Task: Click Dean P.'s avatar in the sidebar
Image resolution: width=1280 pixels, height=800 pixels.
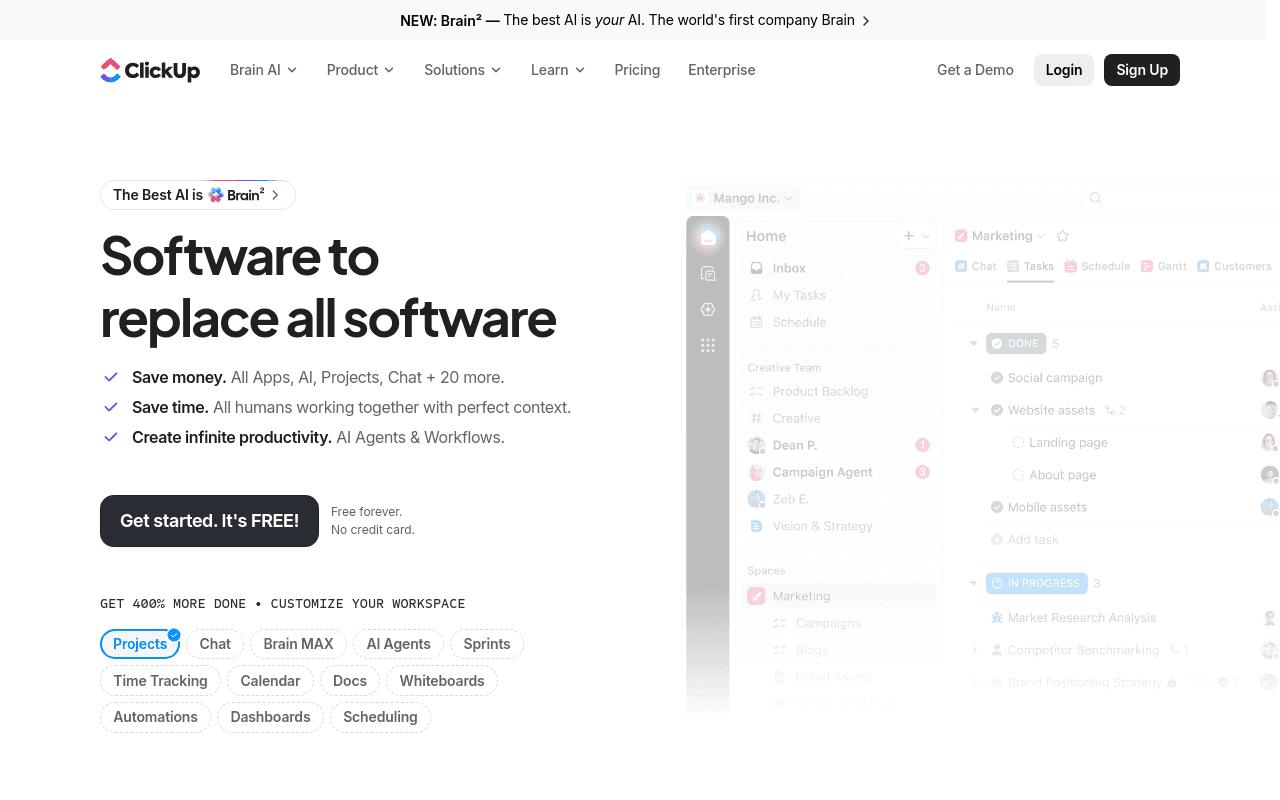Action: click(x=757, y=445)
